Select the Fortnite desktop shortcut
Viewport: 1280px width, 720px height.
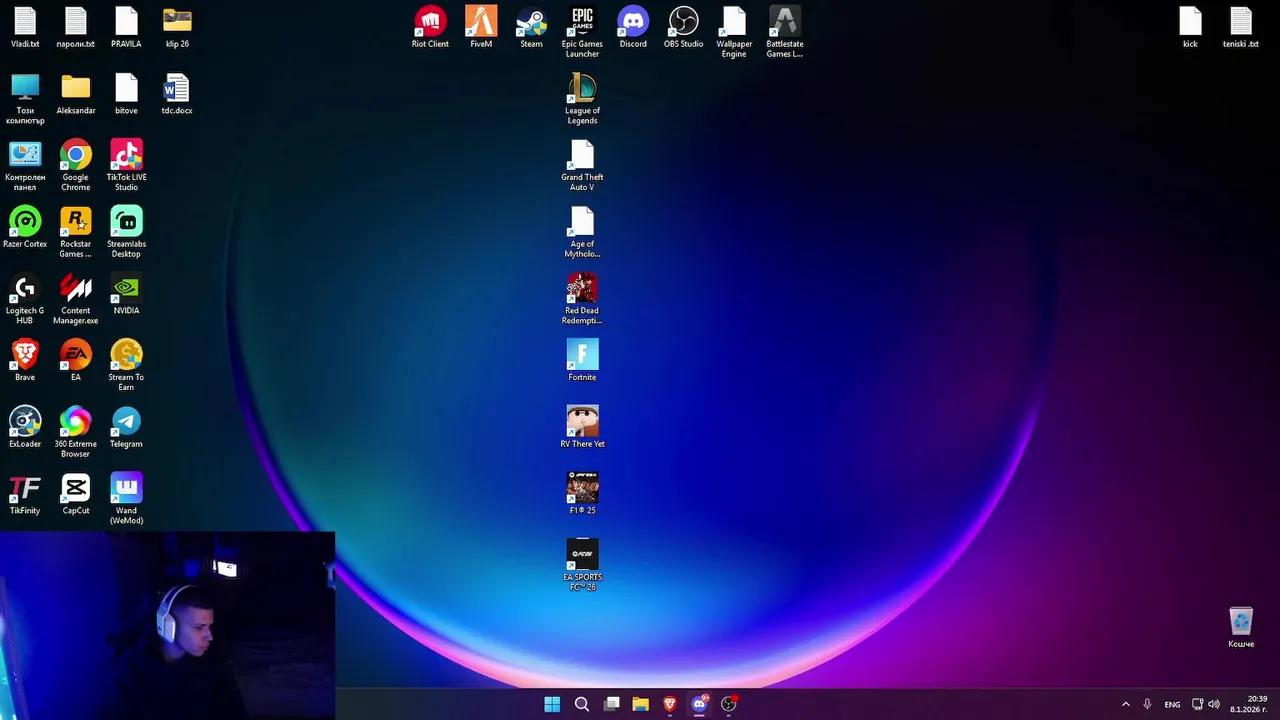click(582, 360)
